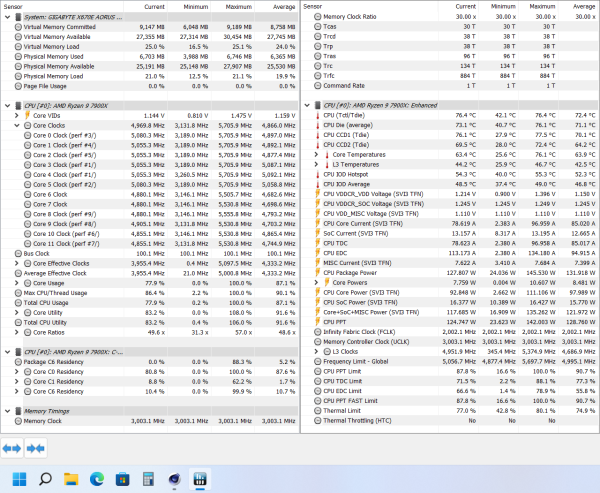Collapse the System GIGABYTE X670E AORUS group
This screenshot has width=600, height=493.
tap(7, 17)
